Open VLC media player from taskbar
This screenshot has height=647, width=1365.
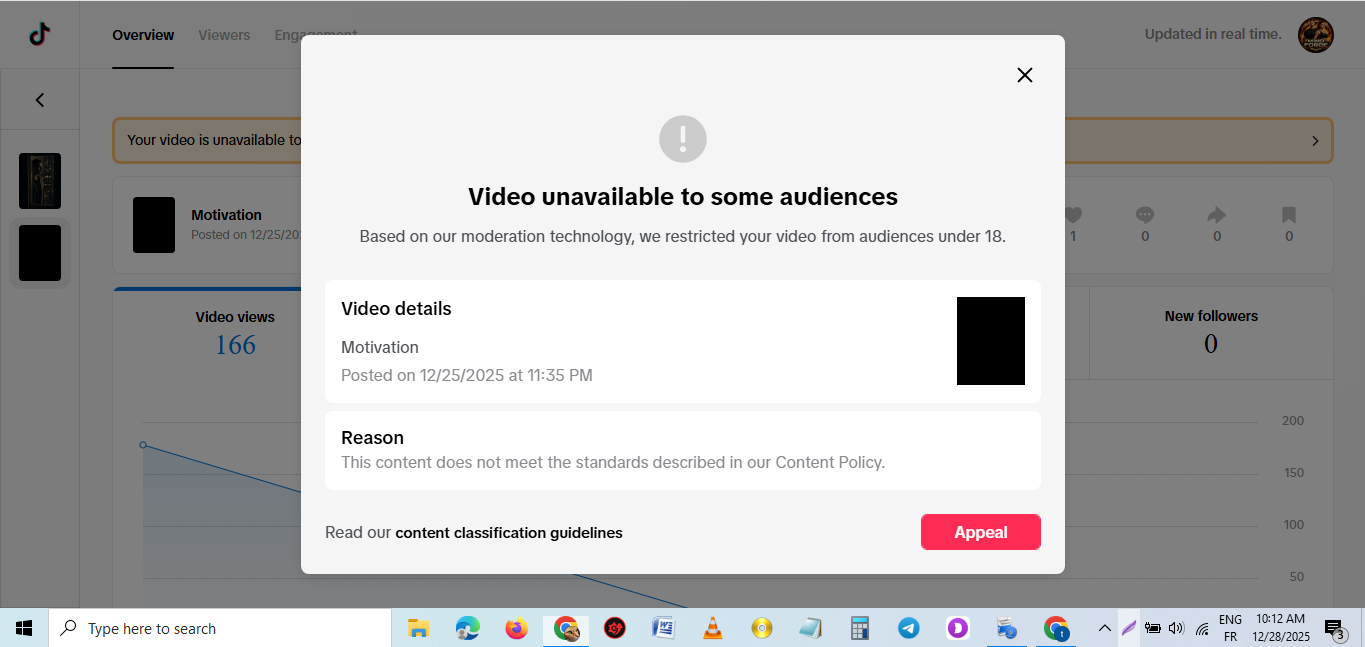click(712, 628)
